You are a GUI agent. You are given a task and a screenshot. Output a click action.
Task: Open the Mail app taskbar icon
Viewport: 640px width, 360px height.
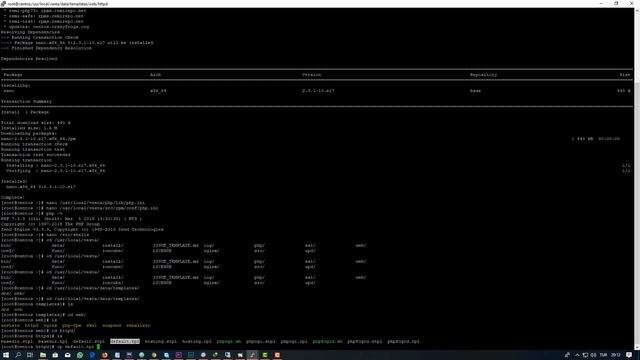68,355
